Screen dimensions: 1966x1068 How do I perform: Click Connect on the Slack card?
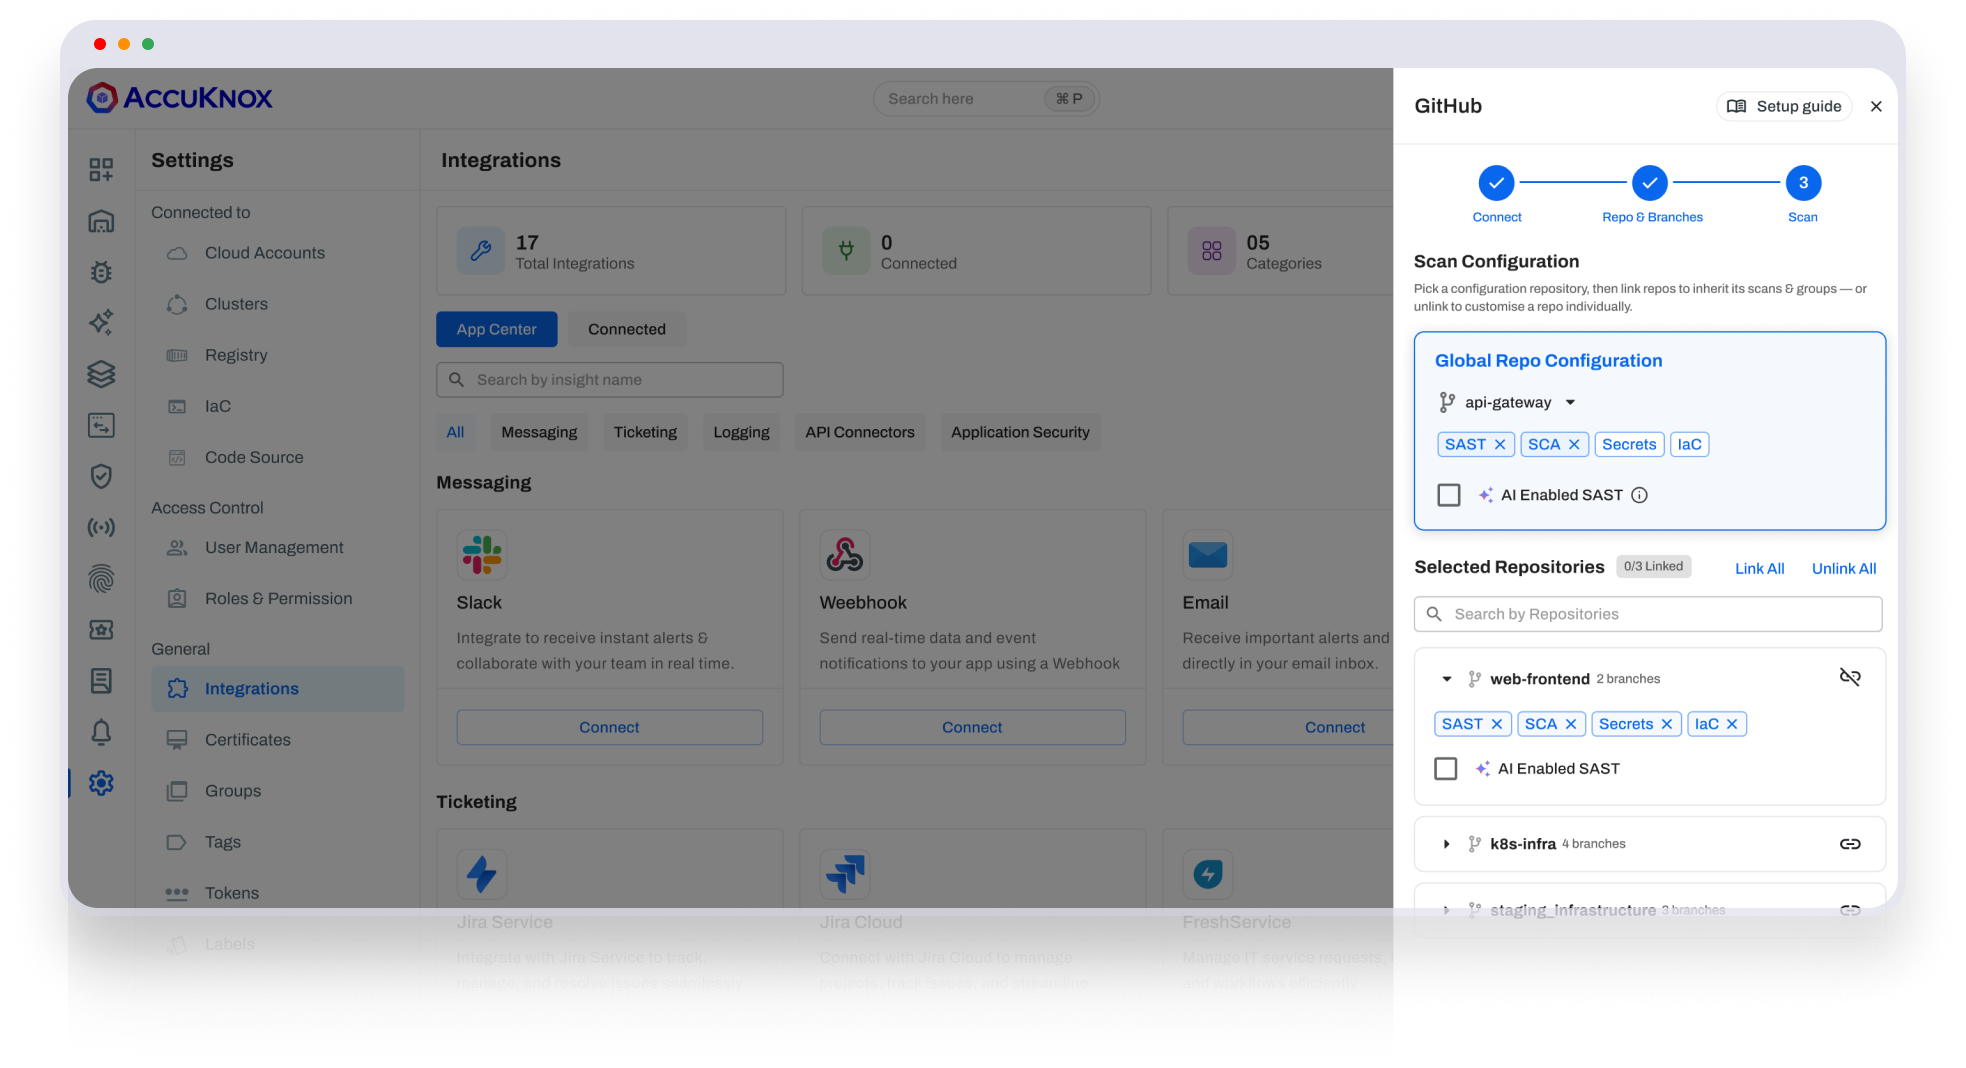point(609,727)
